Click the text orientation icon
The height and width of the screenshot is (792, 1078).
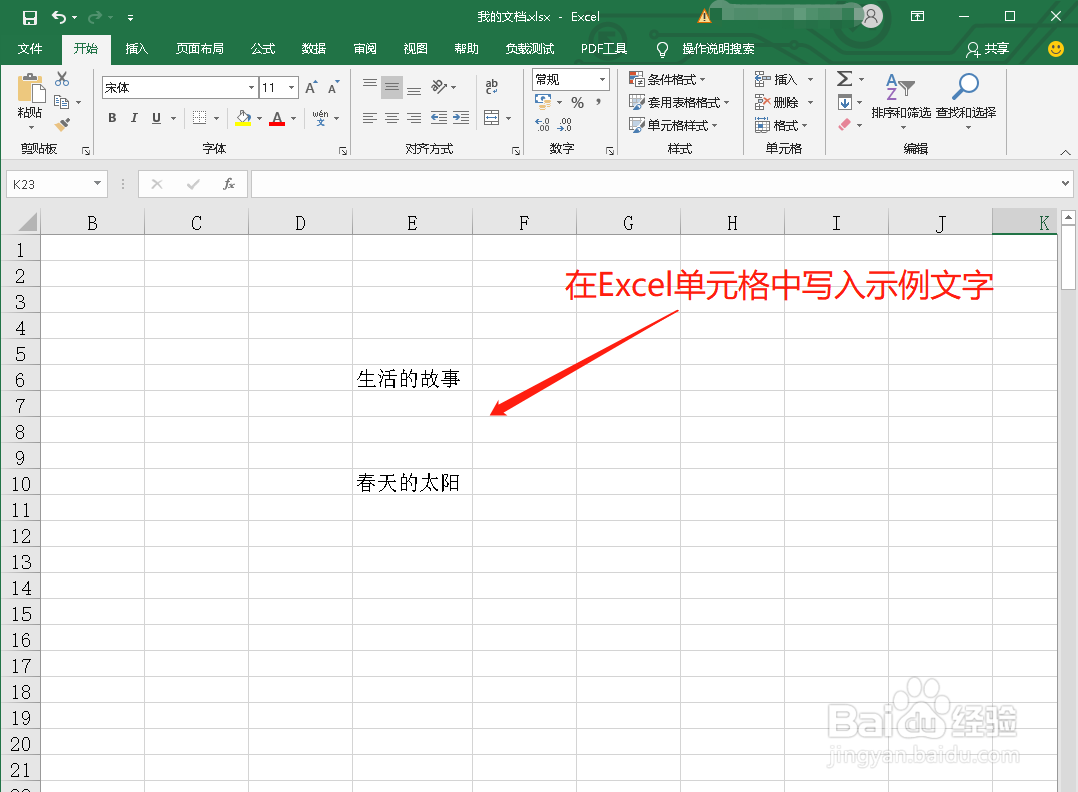tap(439, 87)
